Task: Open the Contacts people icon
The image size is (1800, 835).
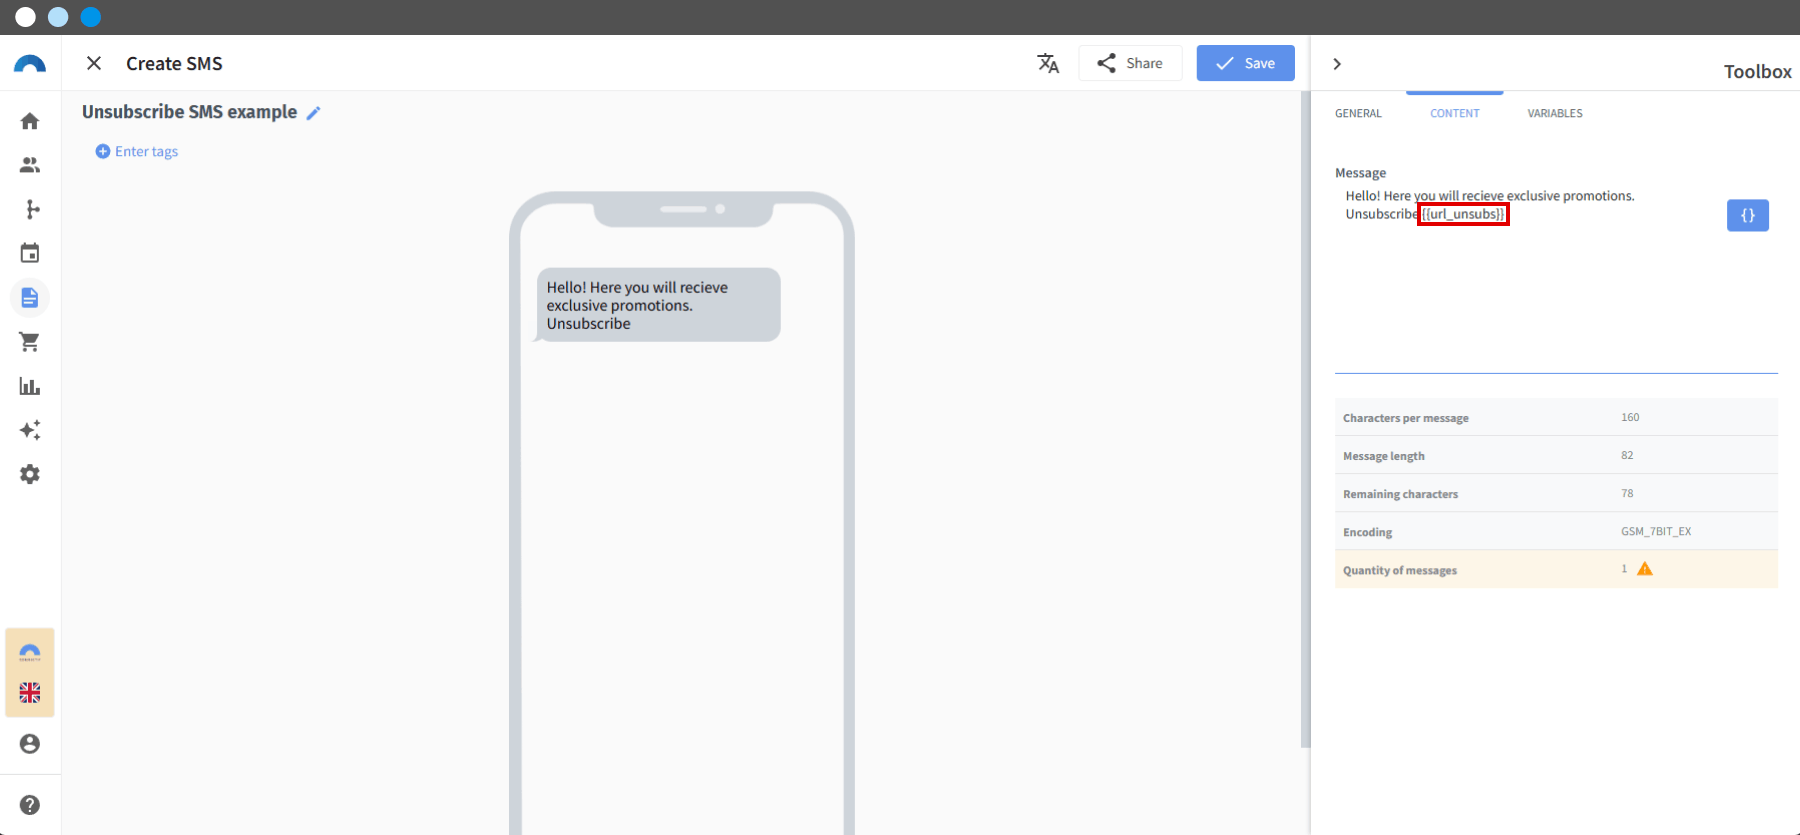Action: point(30,165)
